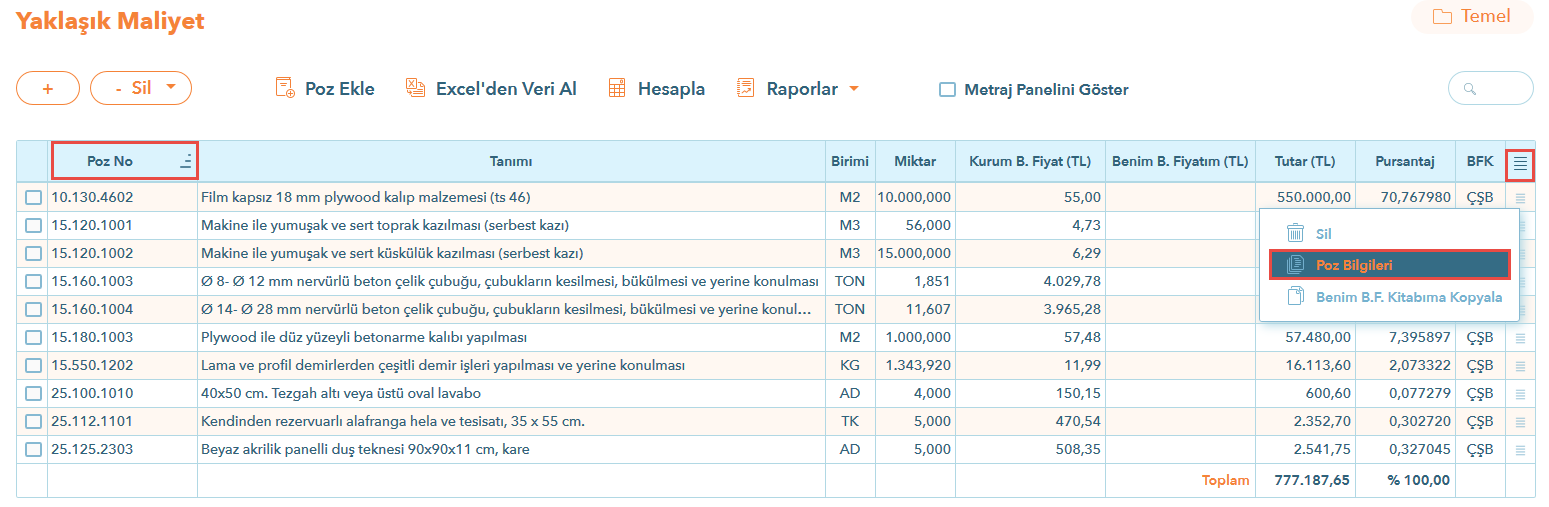Viewport: 1549px width, 507px height.
Task: Open row menu icon for 10.130.4602
Action: coord(1520,198)
